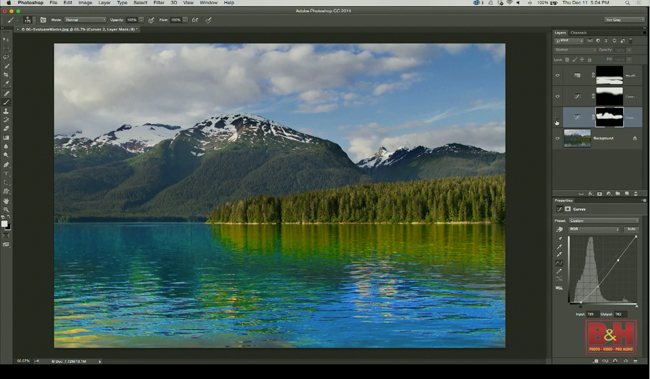
Task: Clip adjustment to layer in Properties footer
Action: pyautogui.click(x=596, y=361)
